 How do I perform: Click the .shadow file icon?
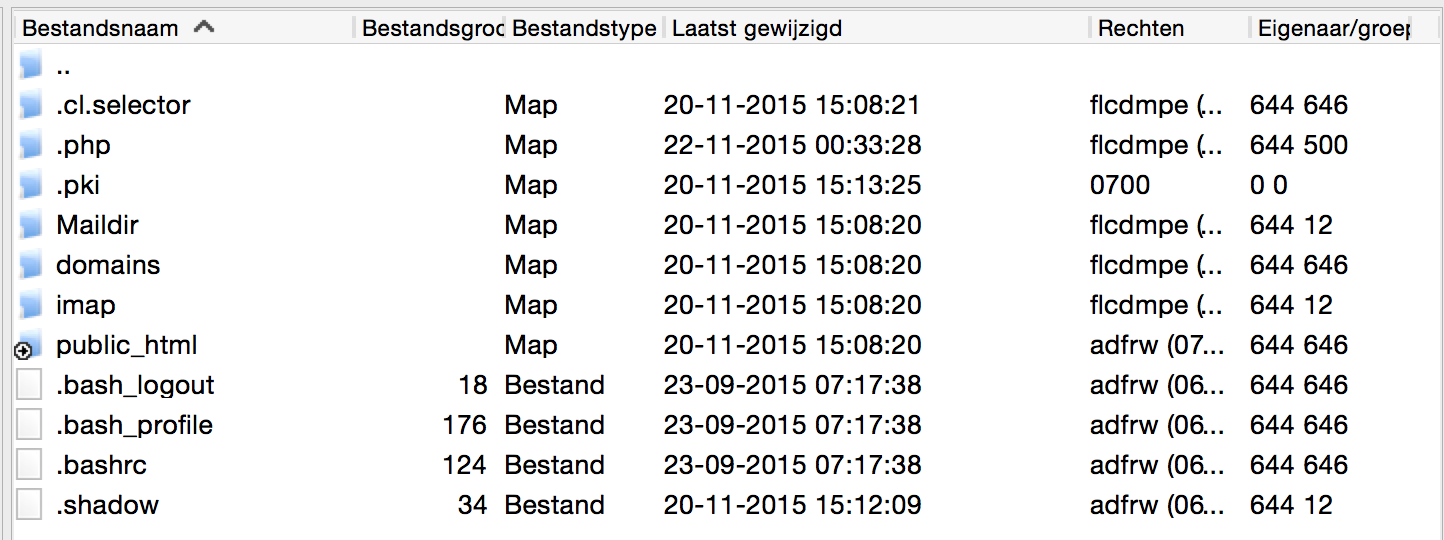30,505
